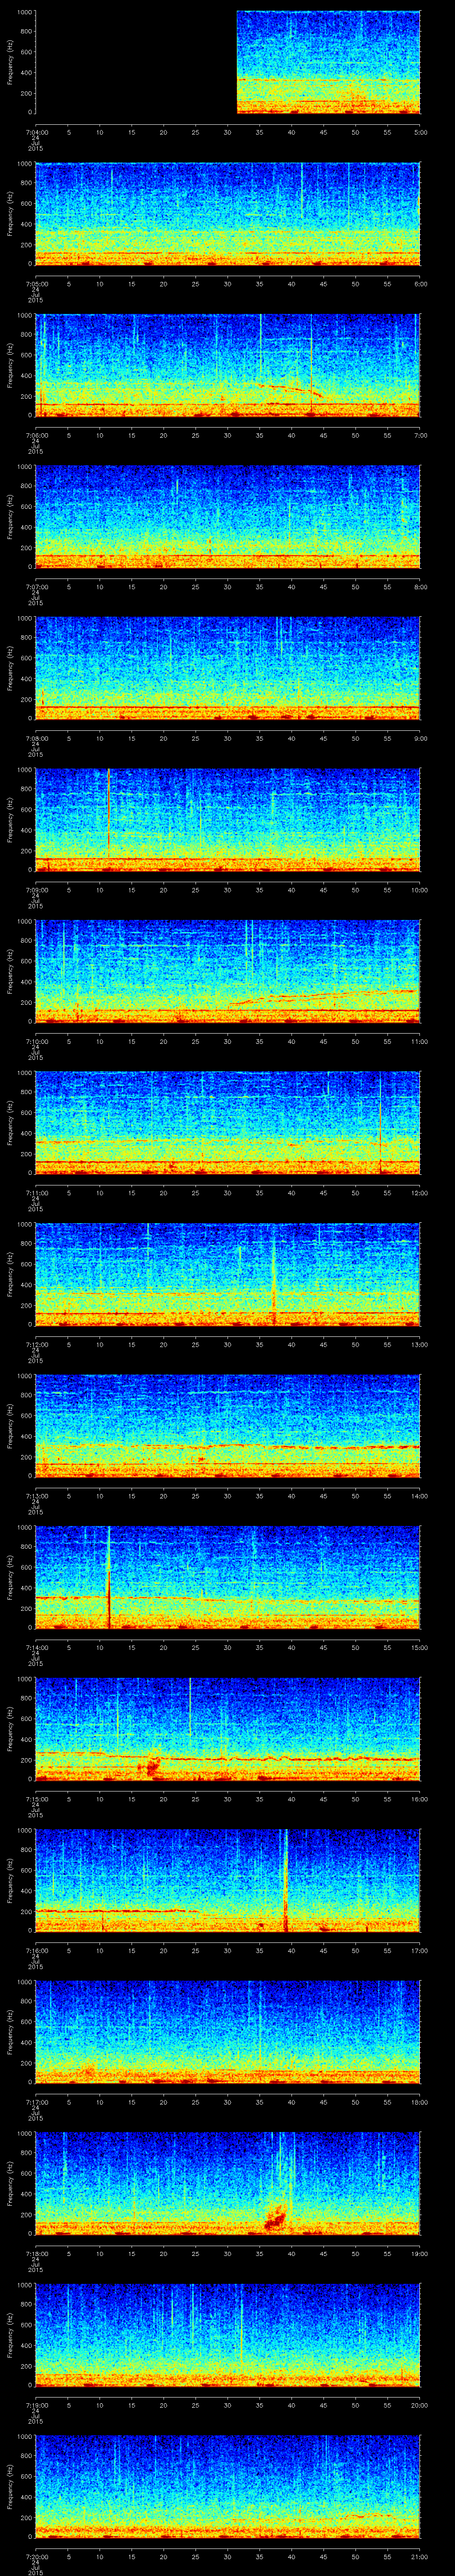Select the spectrogram panel starting at 7:08:00
This screenshot has height=2576, width=455.
tap(228, 668)
